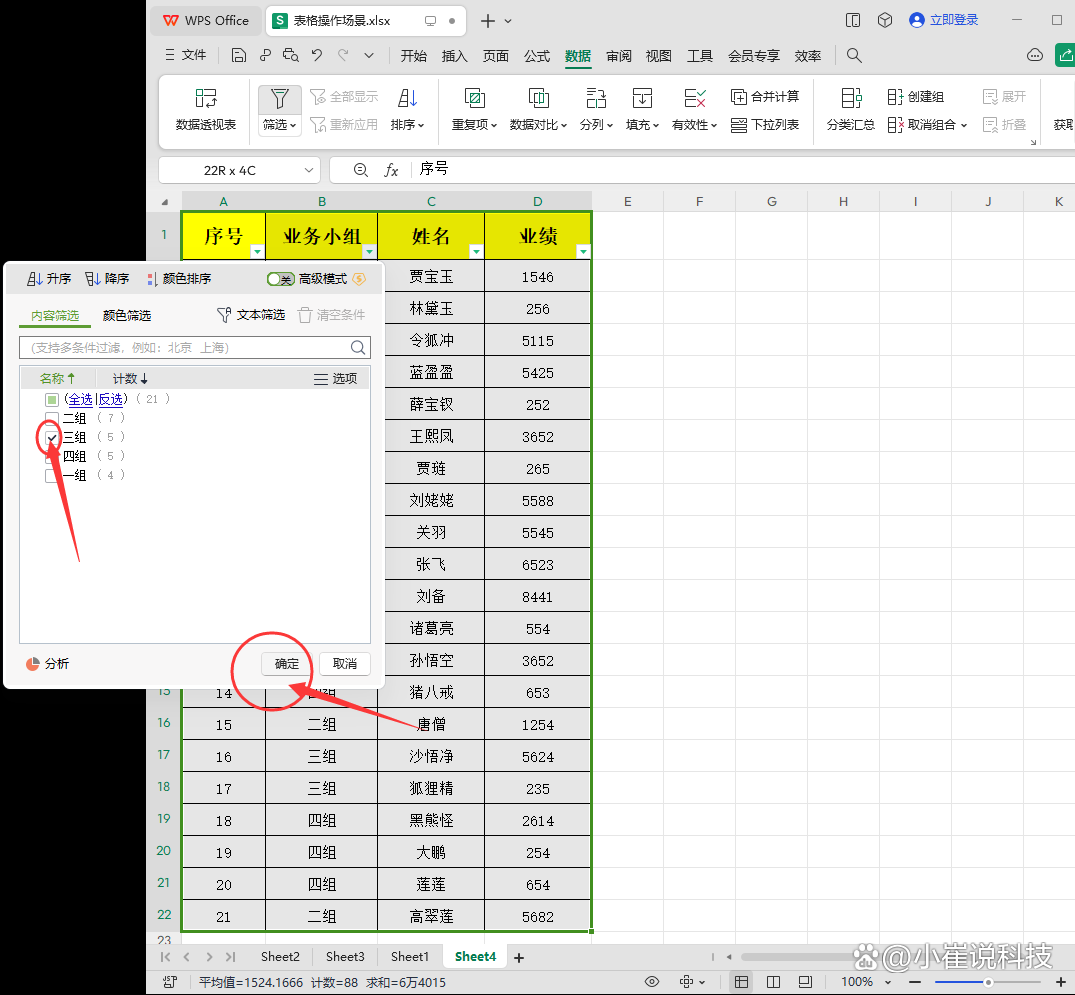Toggle the Advanced mode (高级模式) switch
The width and height of the screenshot is (1075, 995).
coord(280,279)
